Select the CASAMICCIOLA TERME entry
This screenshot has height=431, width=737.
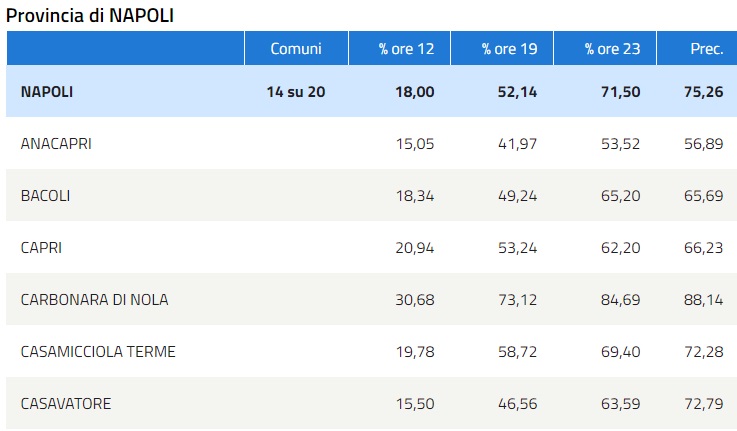click(x=98, y=352)
